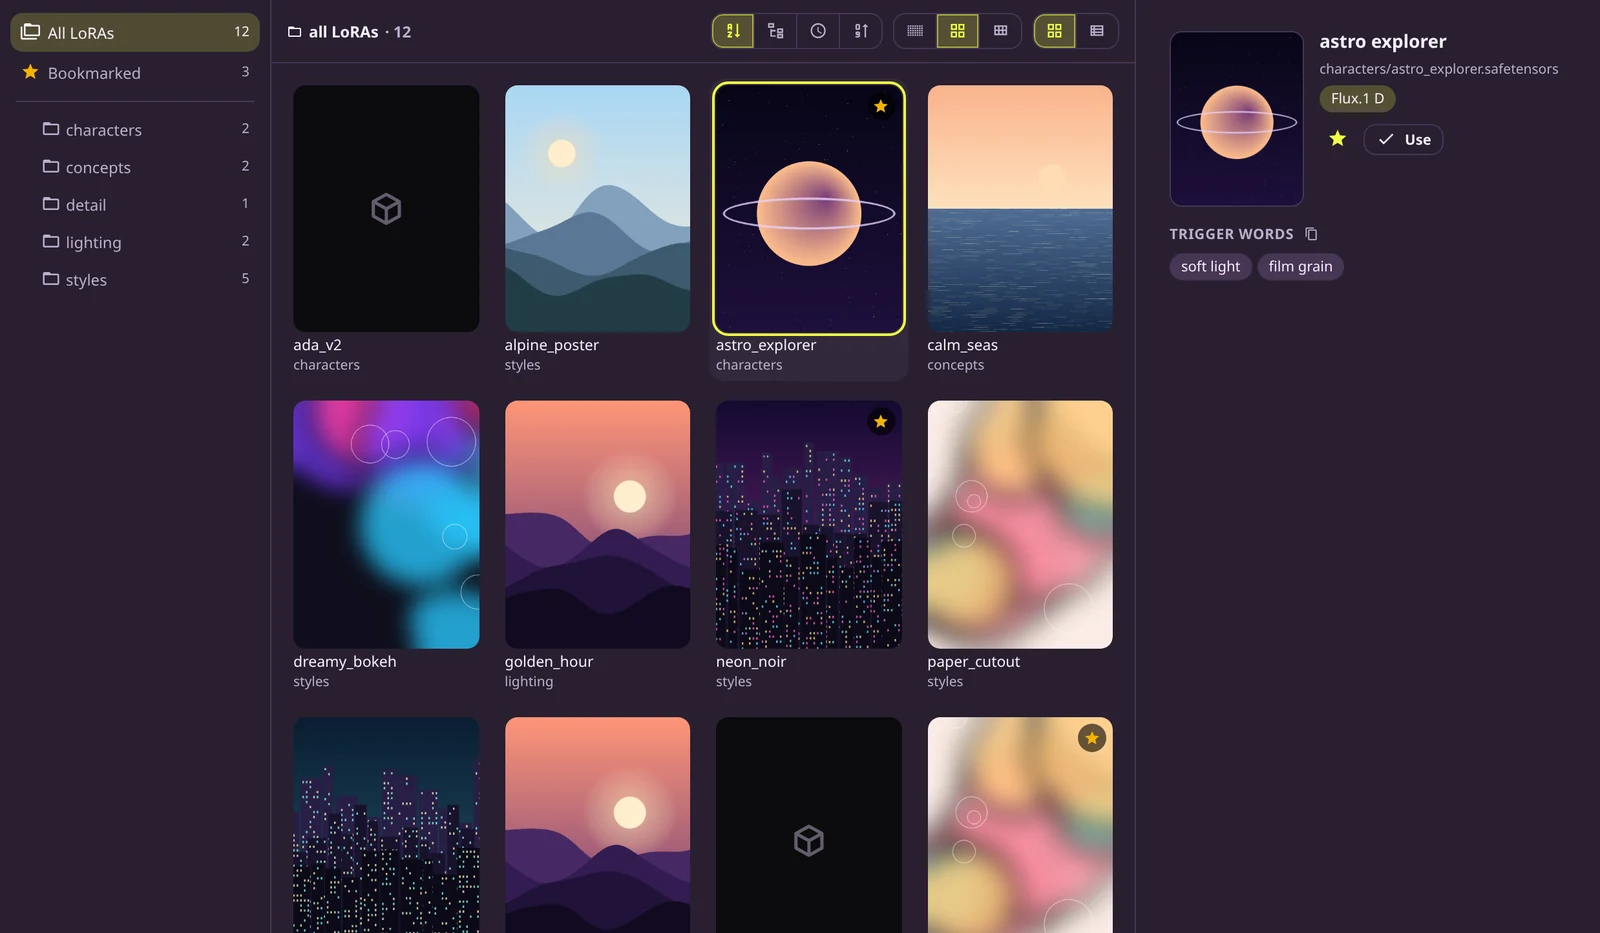The width and height of the screenshot is (1600, 933).
Task: Click the soft light trigger word
Action: pyautogui.click(x=1210, y=266)
